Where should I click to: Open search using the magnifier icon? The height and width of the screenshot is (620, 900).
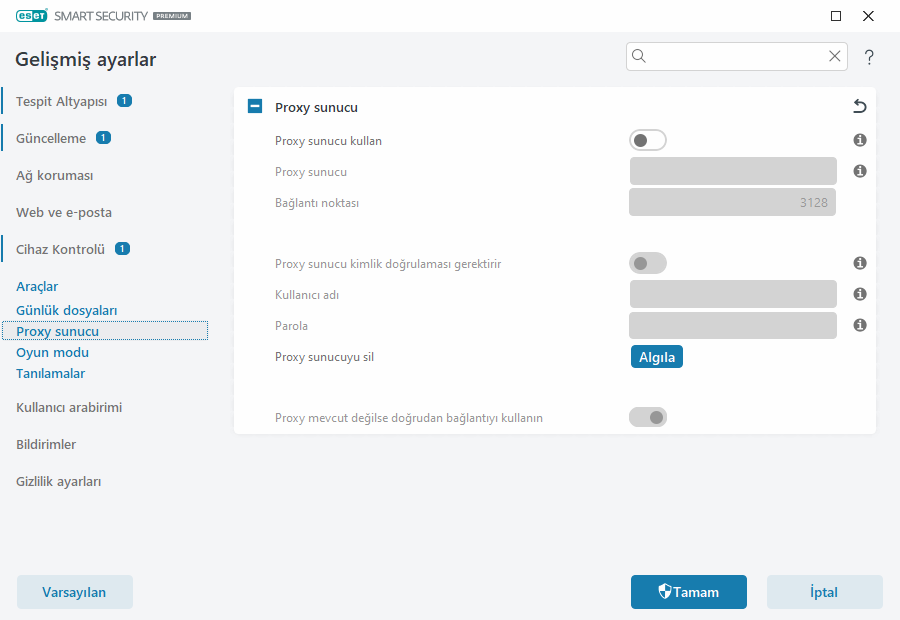click(639, 56)
